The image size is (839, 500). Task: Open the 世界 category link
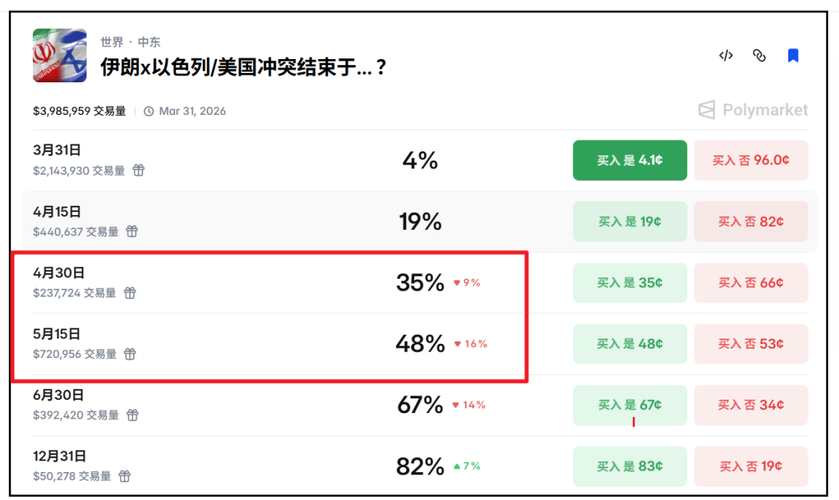[x=112, y=42]
